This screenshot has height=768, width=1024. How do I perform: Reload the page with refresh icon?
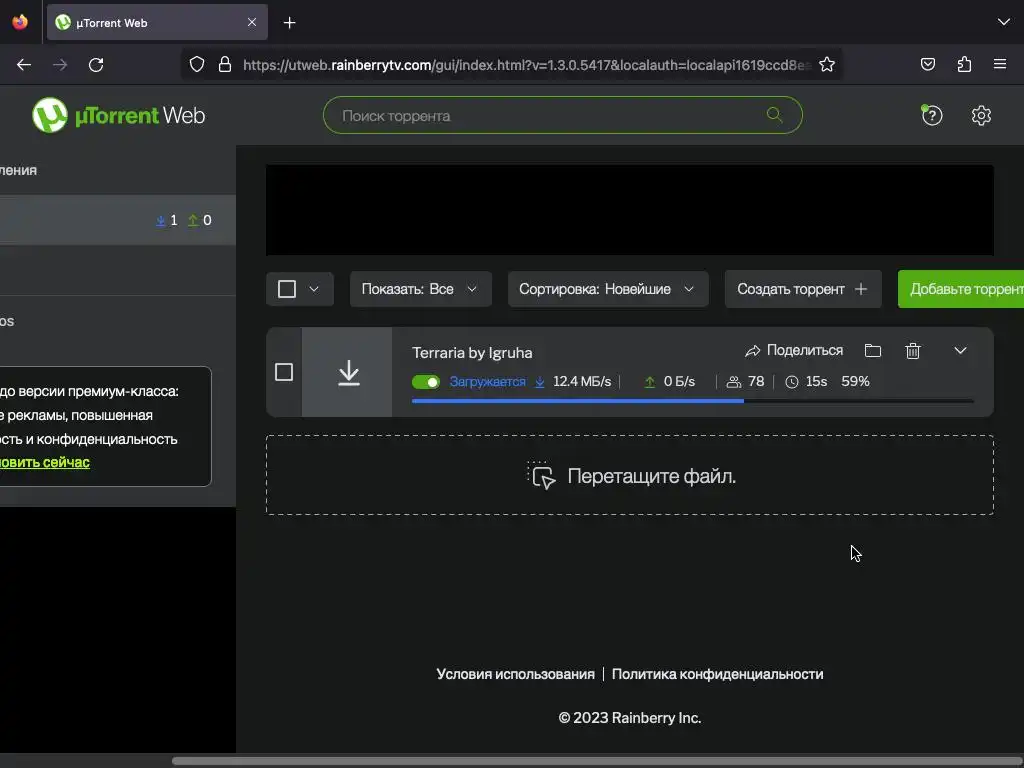click(96, 65)
